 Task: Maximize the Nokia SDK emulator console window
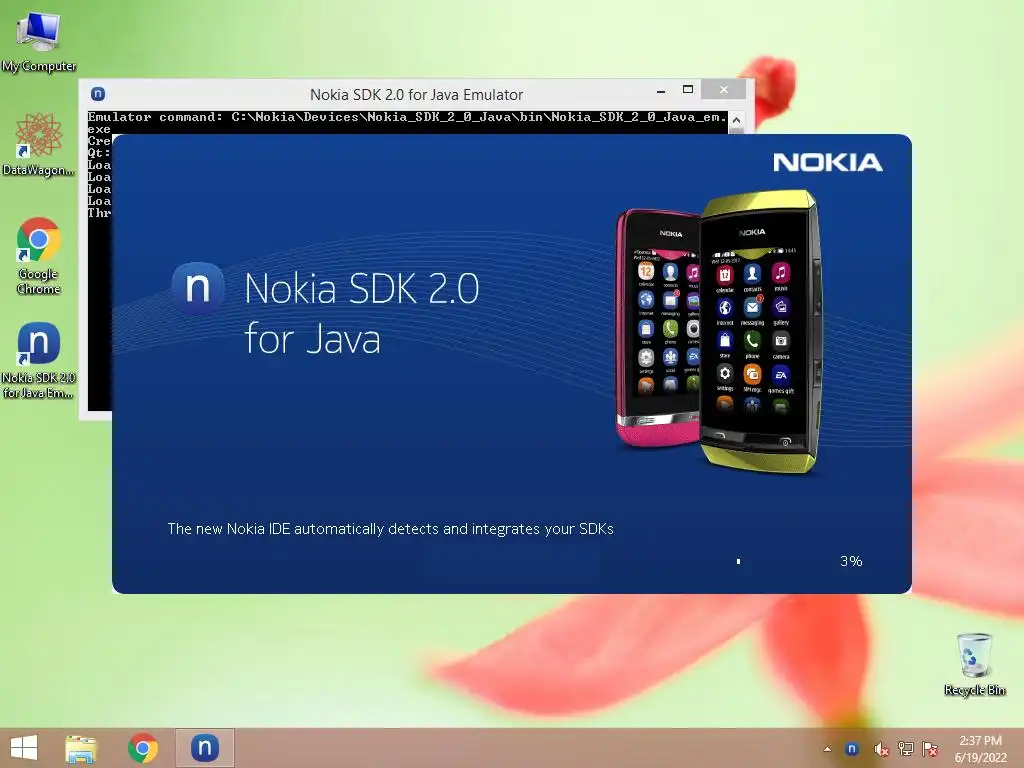(688, 89)
